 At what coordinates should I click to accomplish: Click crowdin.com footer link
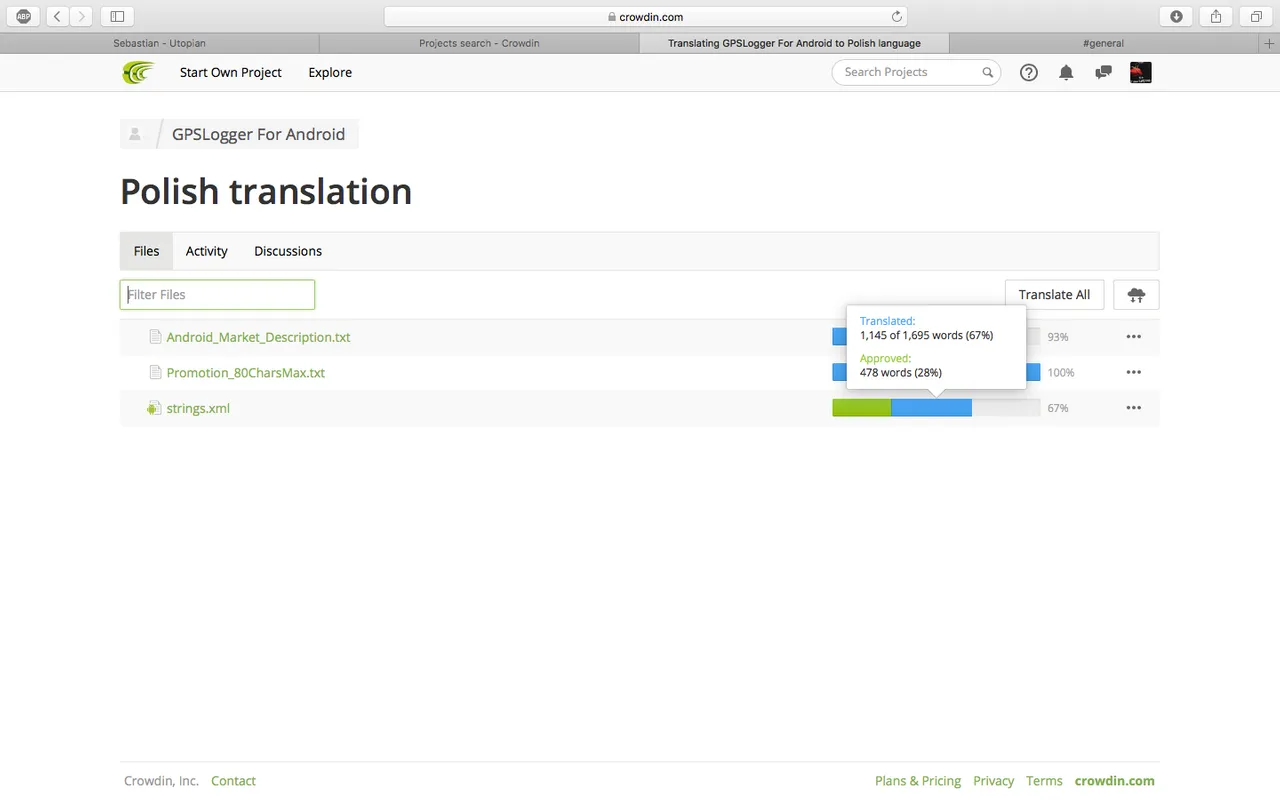coord(1115,781)
